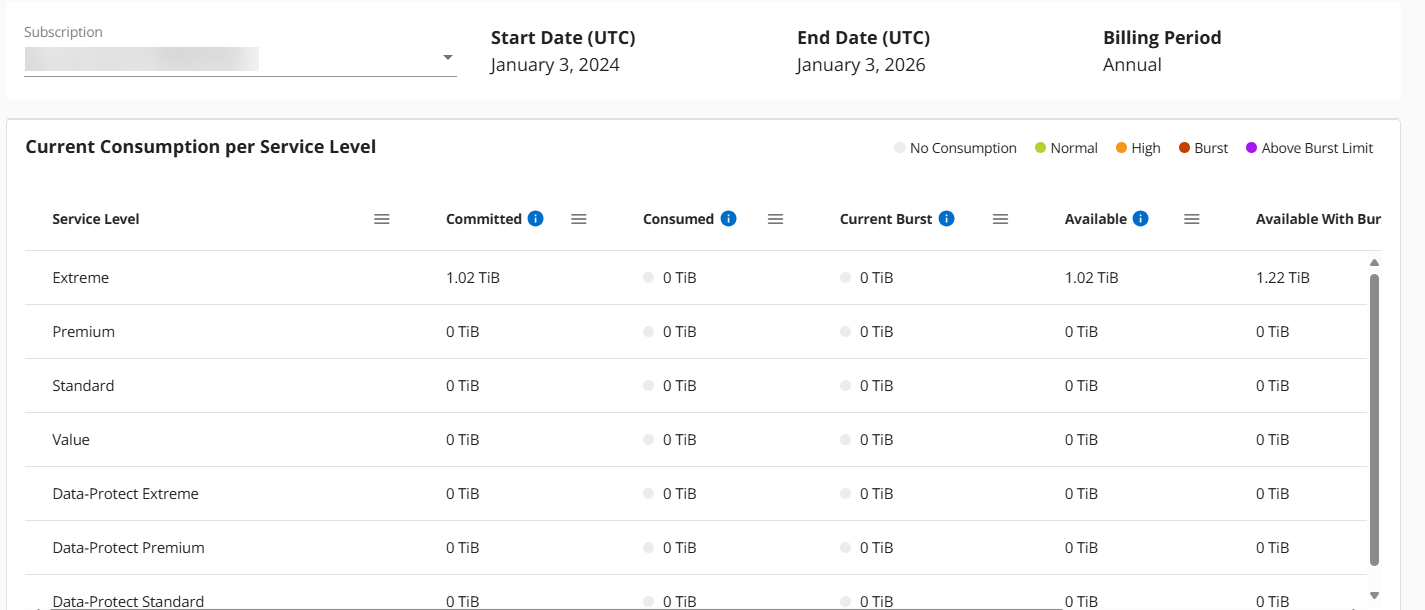This screenshot has height=610, width=1425.
Task: Sort by the Committed column header
Action: coord(484,219)
